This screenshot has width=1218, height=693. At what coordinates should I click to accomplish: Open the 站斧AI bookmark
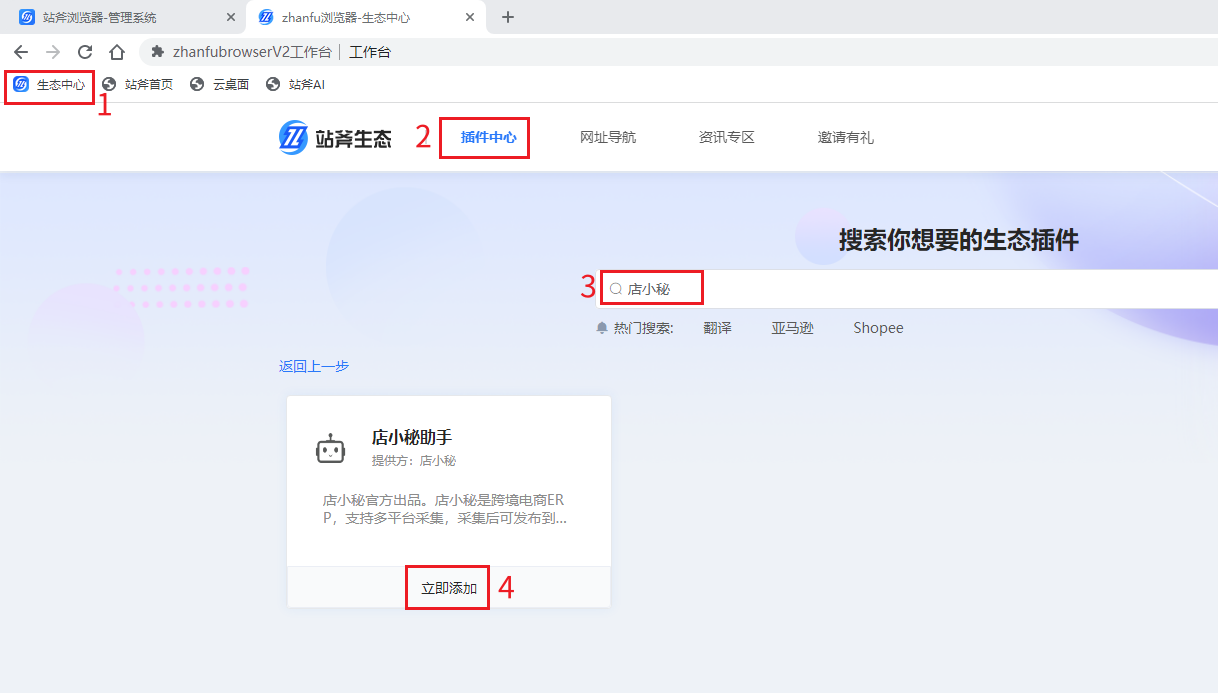[x=295, y=85]
